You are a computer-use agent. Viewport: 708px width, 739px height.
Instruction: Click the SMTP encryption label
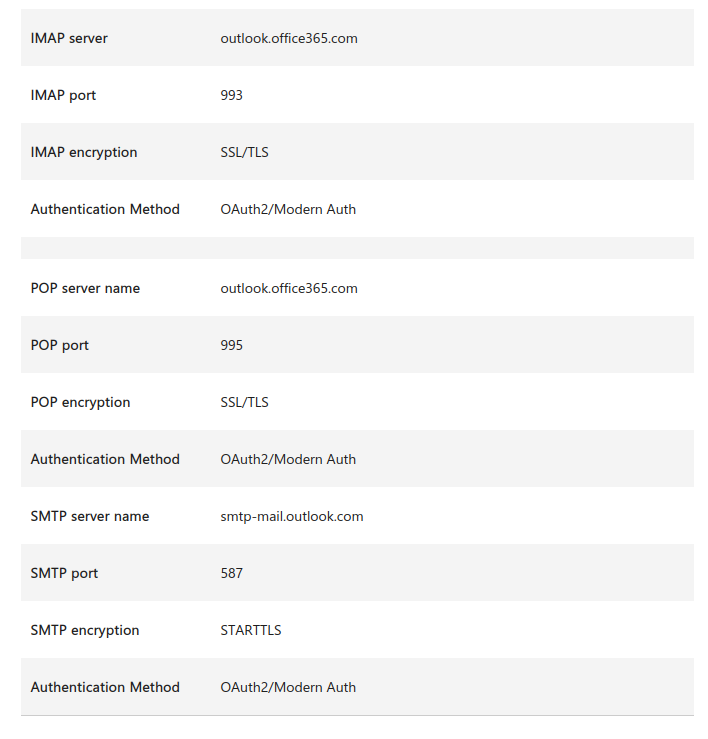pos(85,630)
